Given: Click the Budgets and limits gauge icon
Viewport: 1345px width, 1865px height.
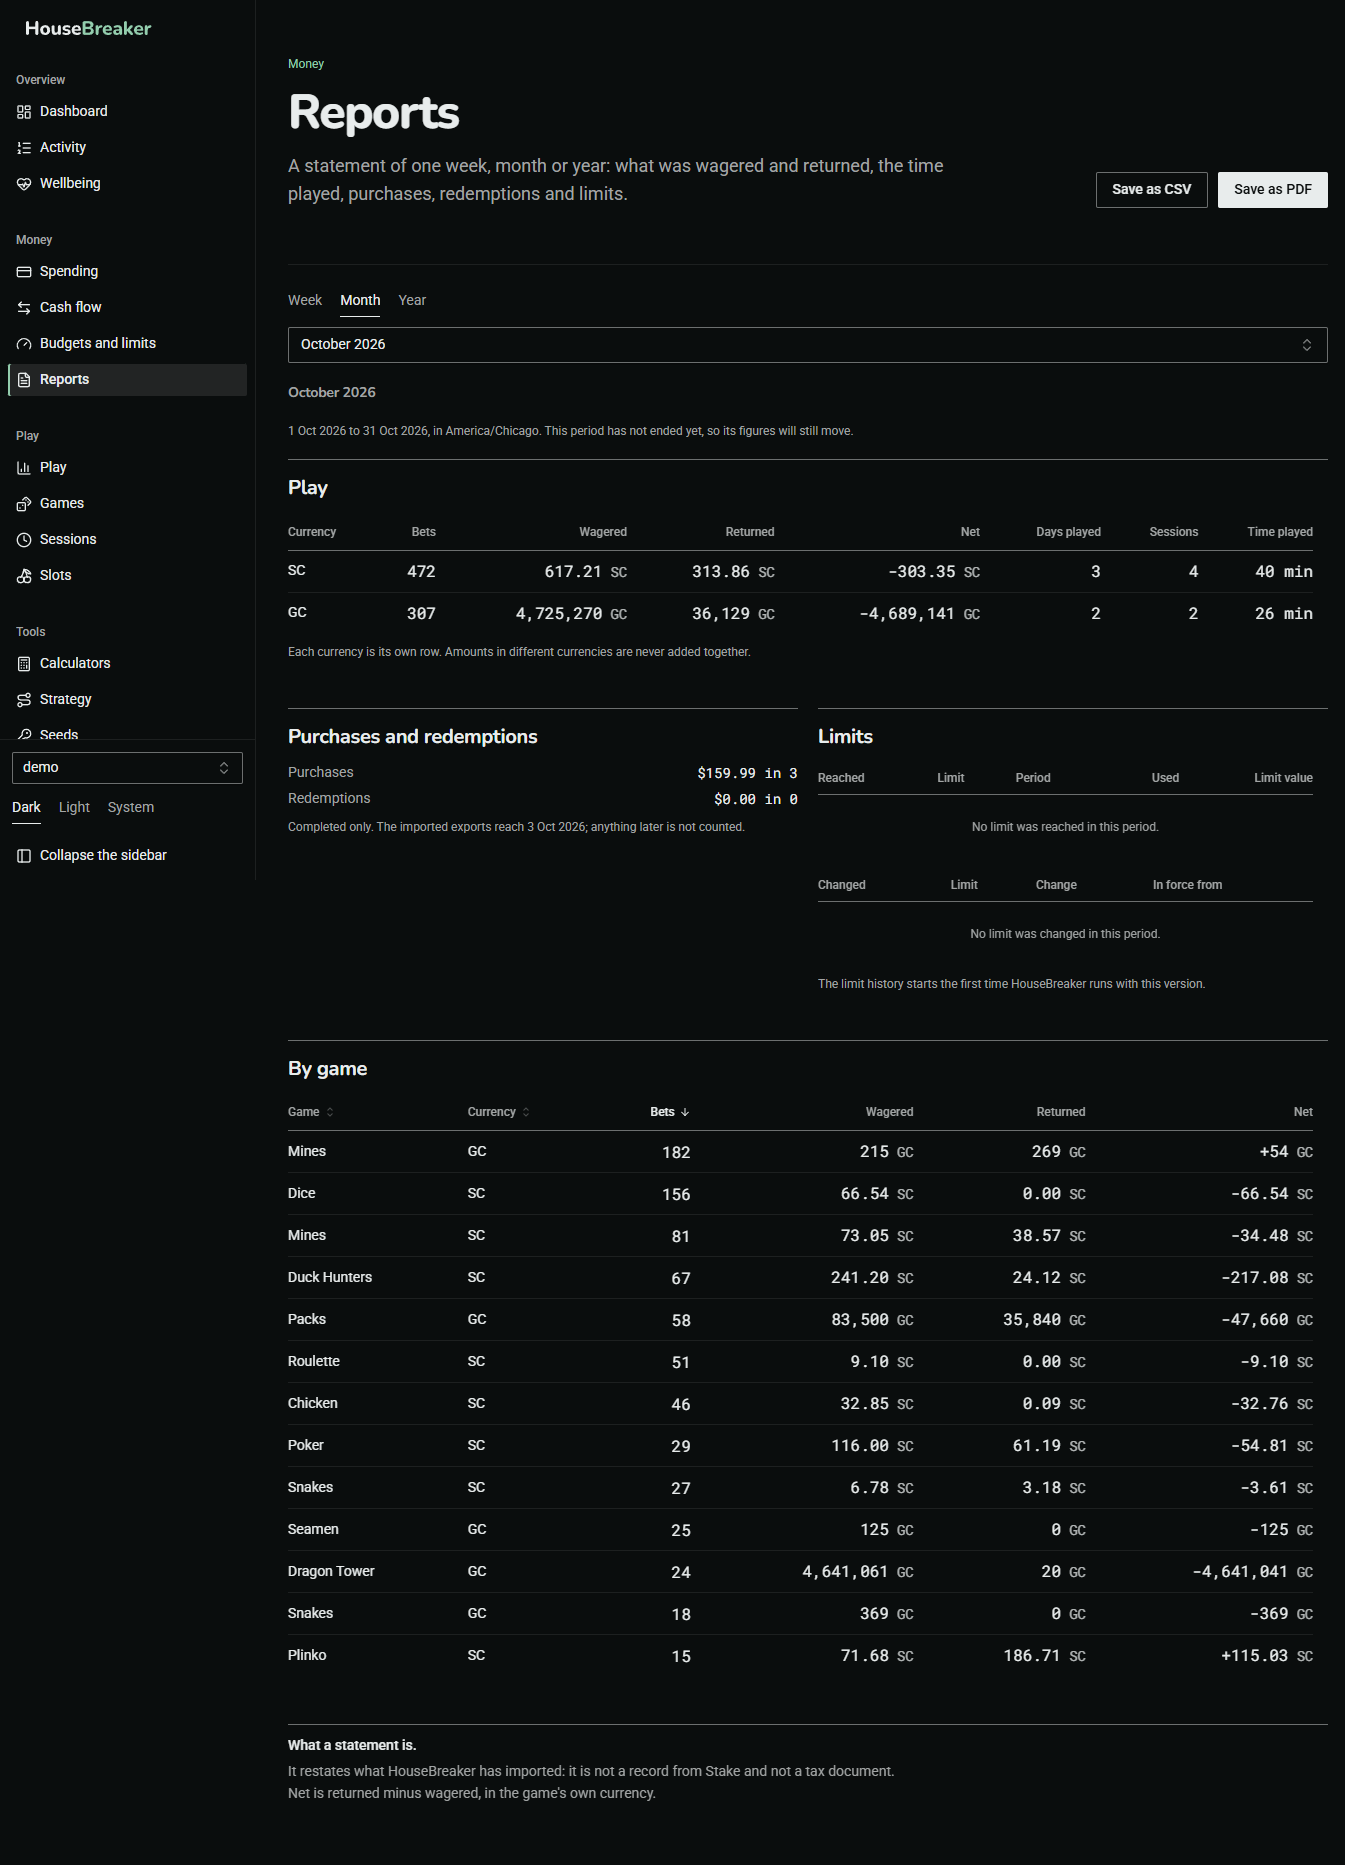Looking at the screenshot, I should click(x=24, y=344).
